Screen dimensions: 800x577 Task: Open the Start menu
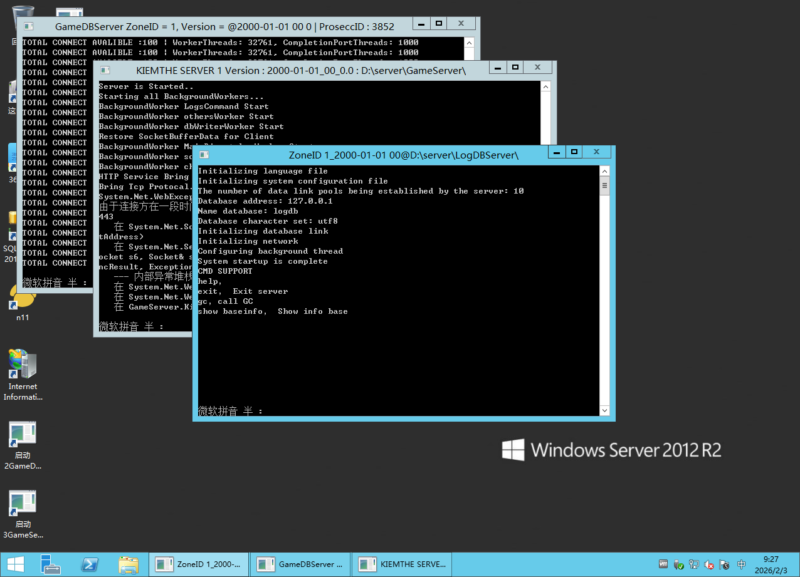pos(14,564)
